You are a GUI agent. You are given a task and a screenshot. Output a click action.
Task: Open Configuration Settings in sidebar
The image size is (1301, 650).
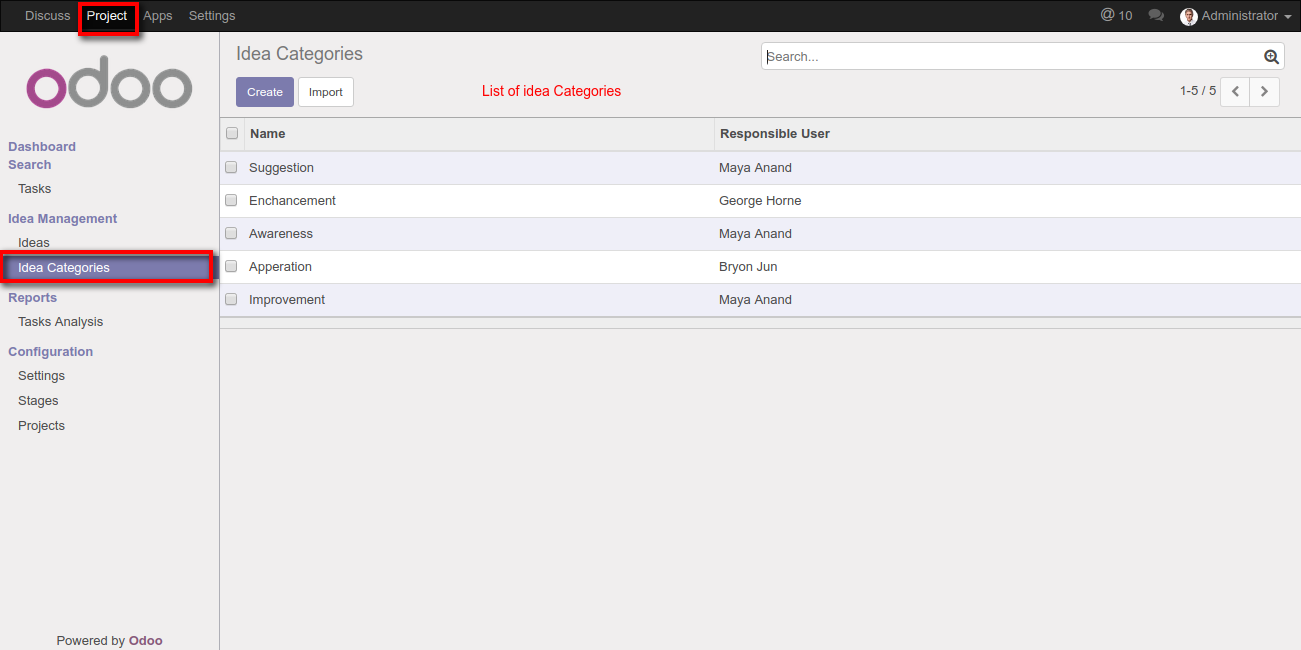[42, 376]
